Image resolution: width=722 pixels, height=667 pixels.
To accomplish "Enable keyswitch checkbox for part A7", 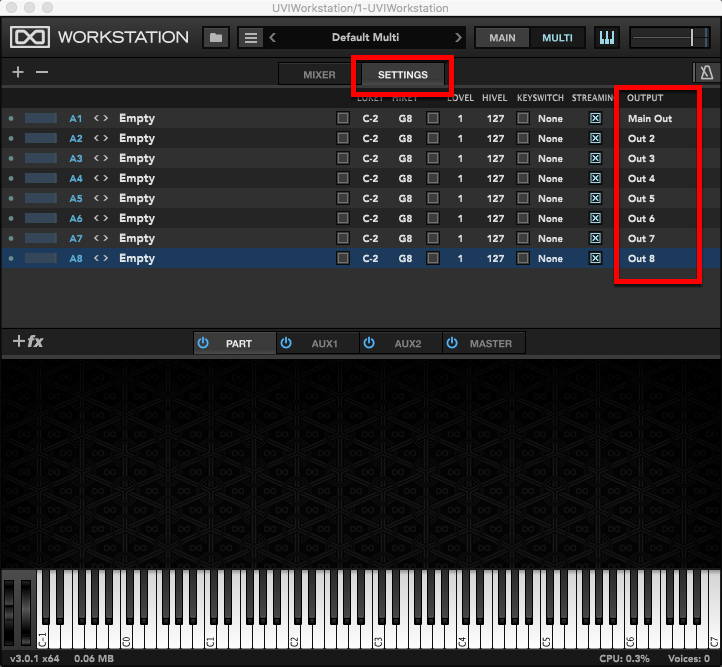I will tap(523, 238).
